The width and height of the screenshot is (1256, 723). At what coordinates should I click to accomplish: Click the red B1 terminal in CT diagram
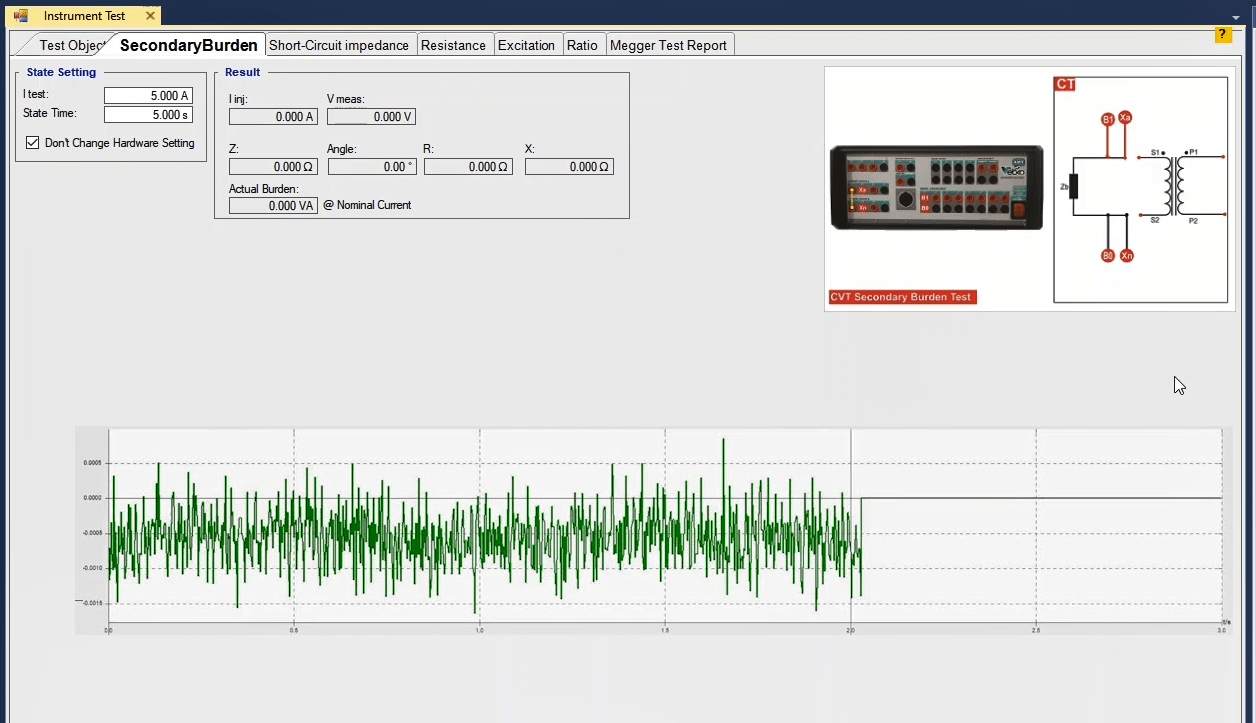click(1108, 120)
